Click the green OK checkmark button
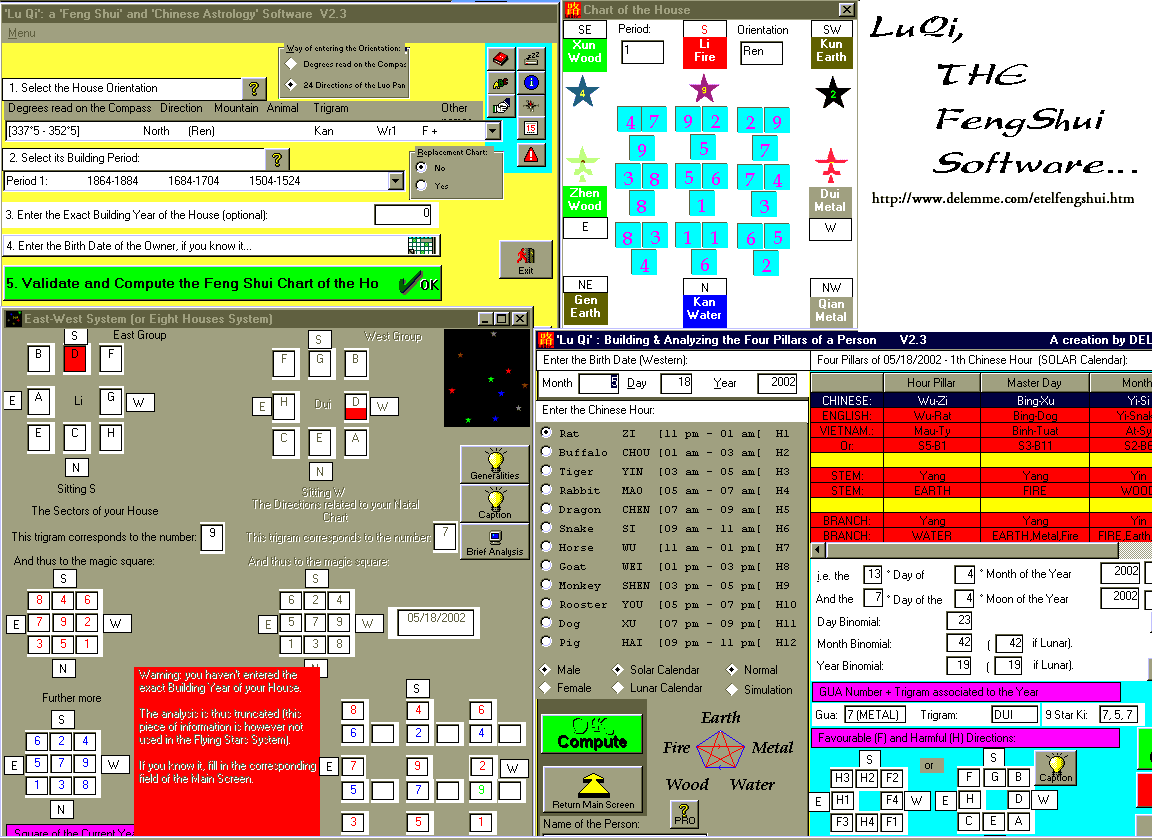The height and width of the screenshot is (840, 1168). pos(419,284)
